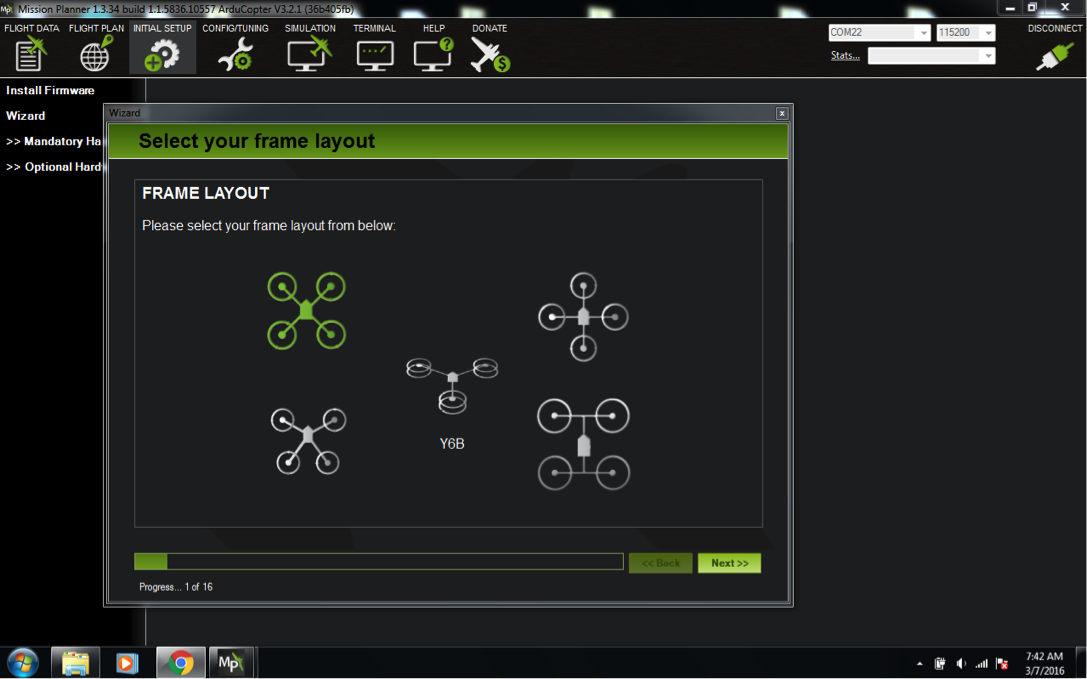
Task: Open the Flight Data screen
Action: [31, 47]
